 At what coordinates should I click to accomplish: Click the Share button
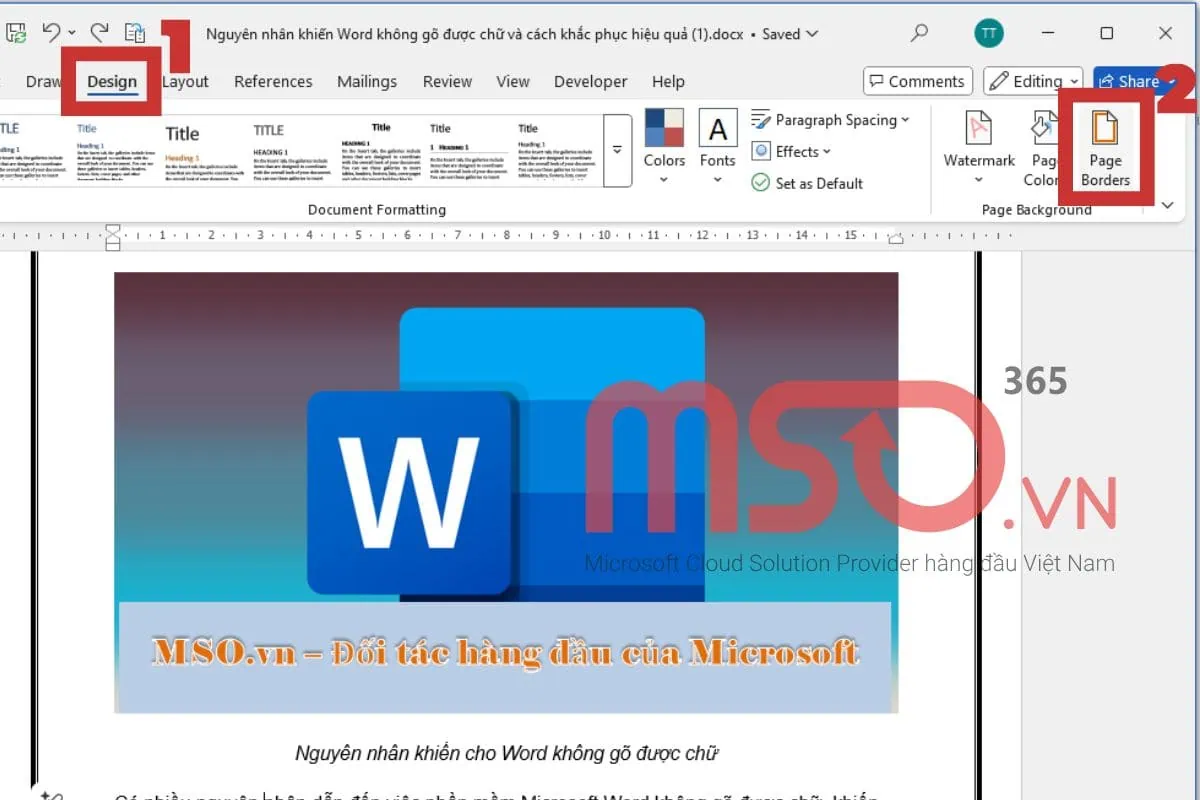[x=1131, y=81]
